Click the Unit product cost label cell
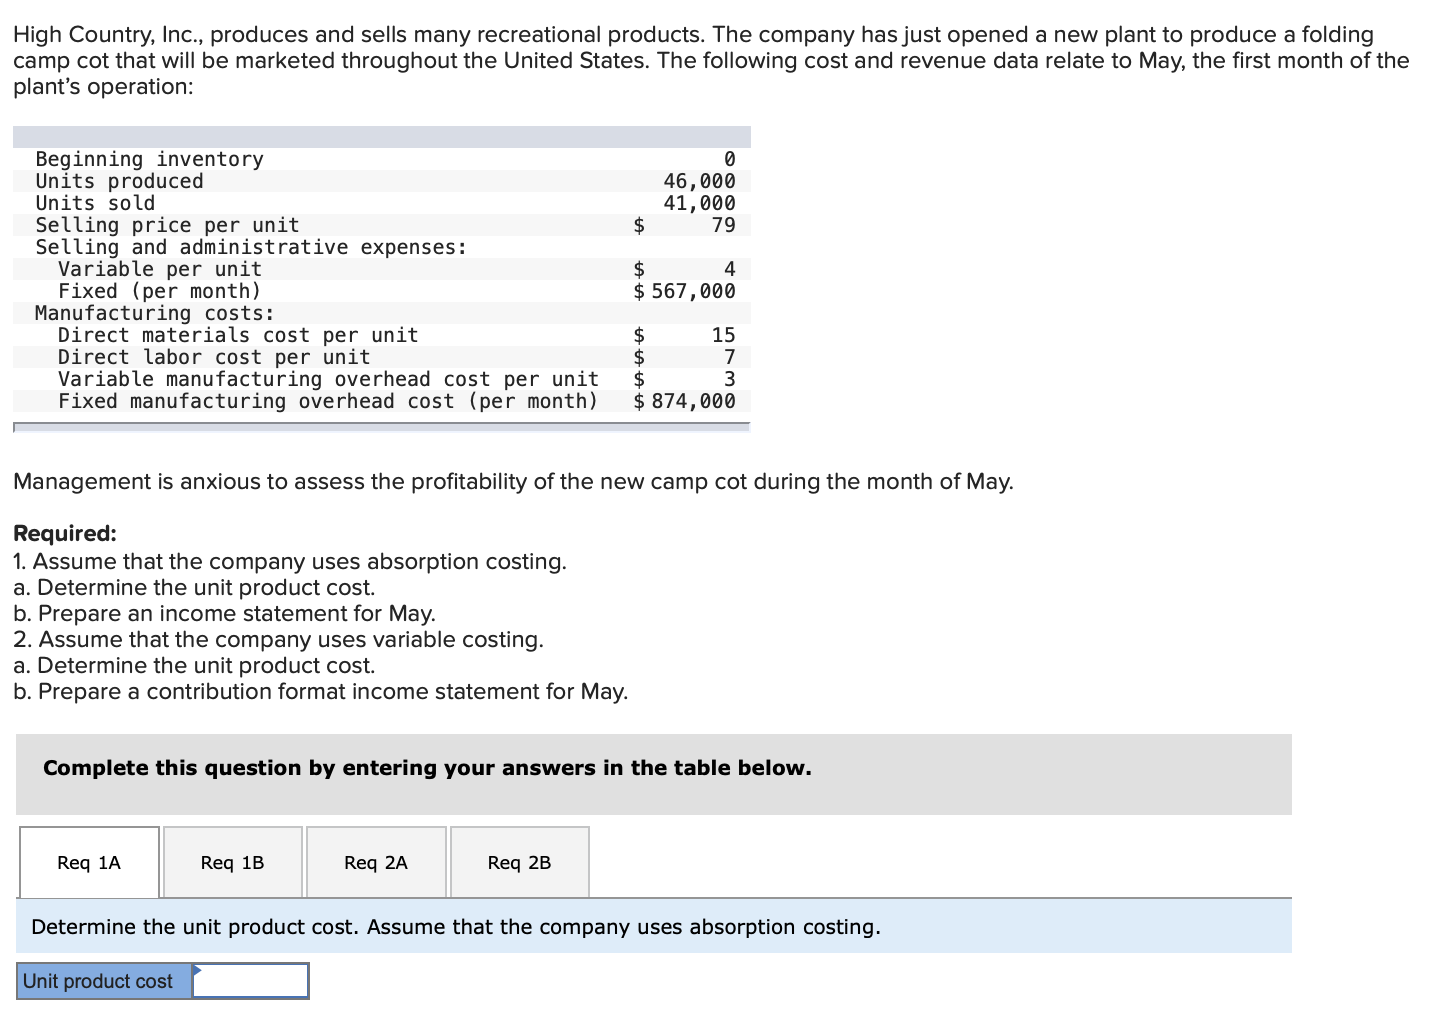 click(x=105, y=981)
